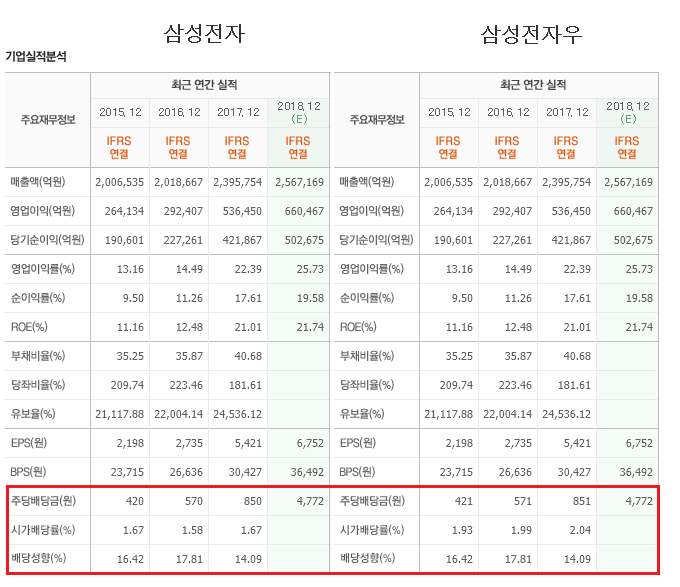Click 25.73 operating margin in 삼성전자 table
Viewport: 680px width, 587px height.
pos(310,269)
